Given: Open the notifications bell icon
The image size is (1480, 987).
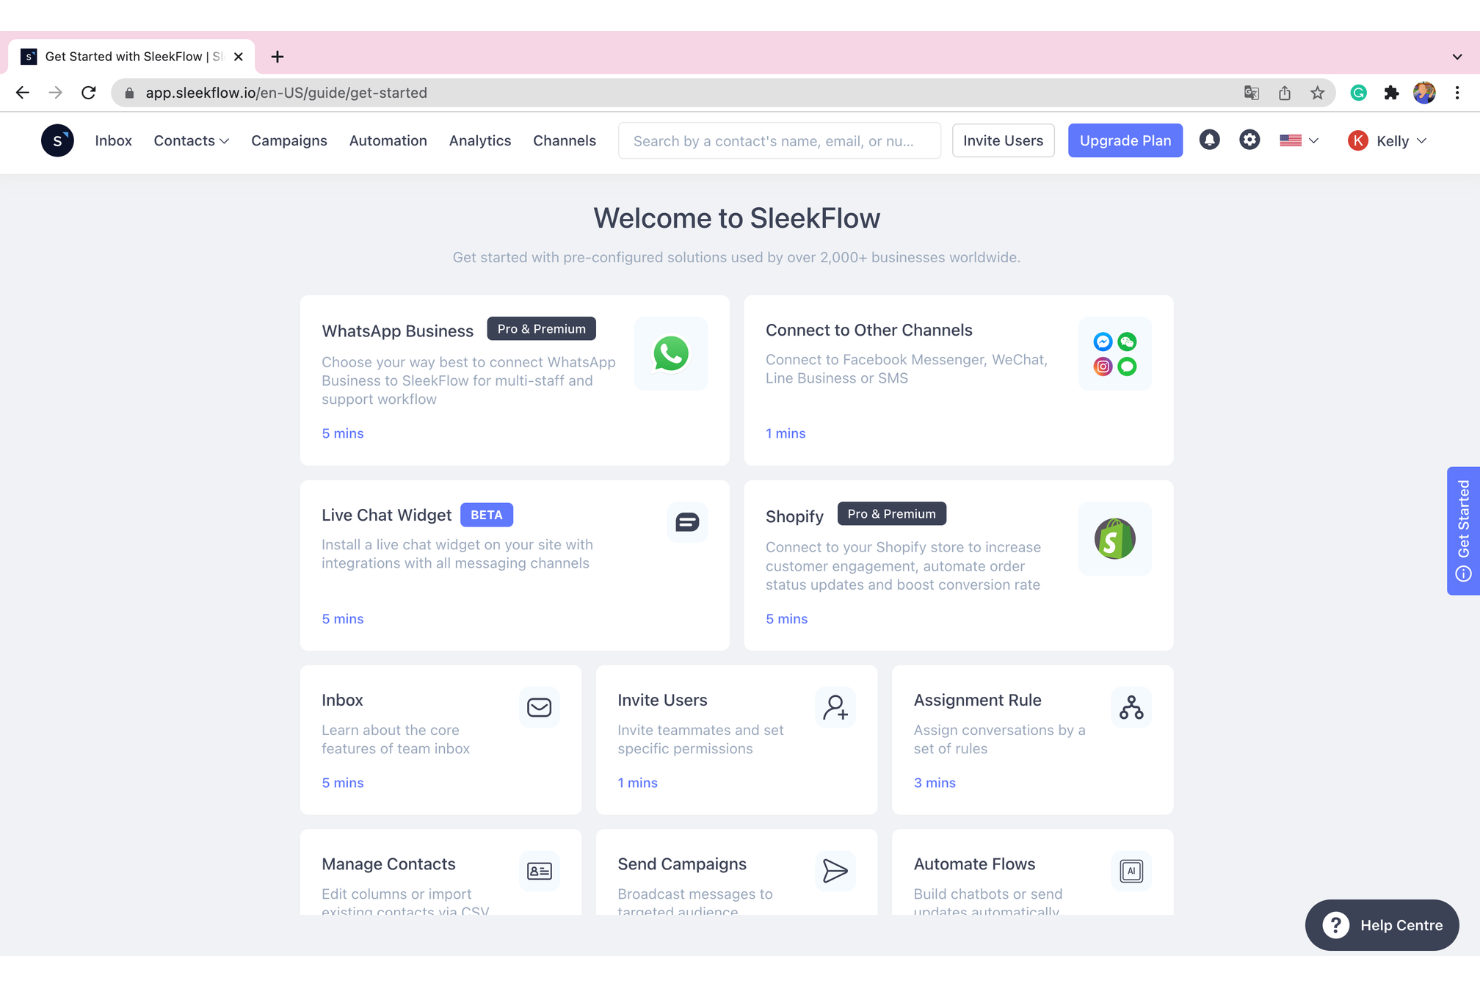Looking at the screenshot, I should coord(1209,140).
